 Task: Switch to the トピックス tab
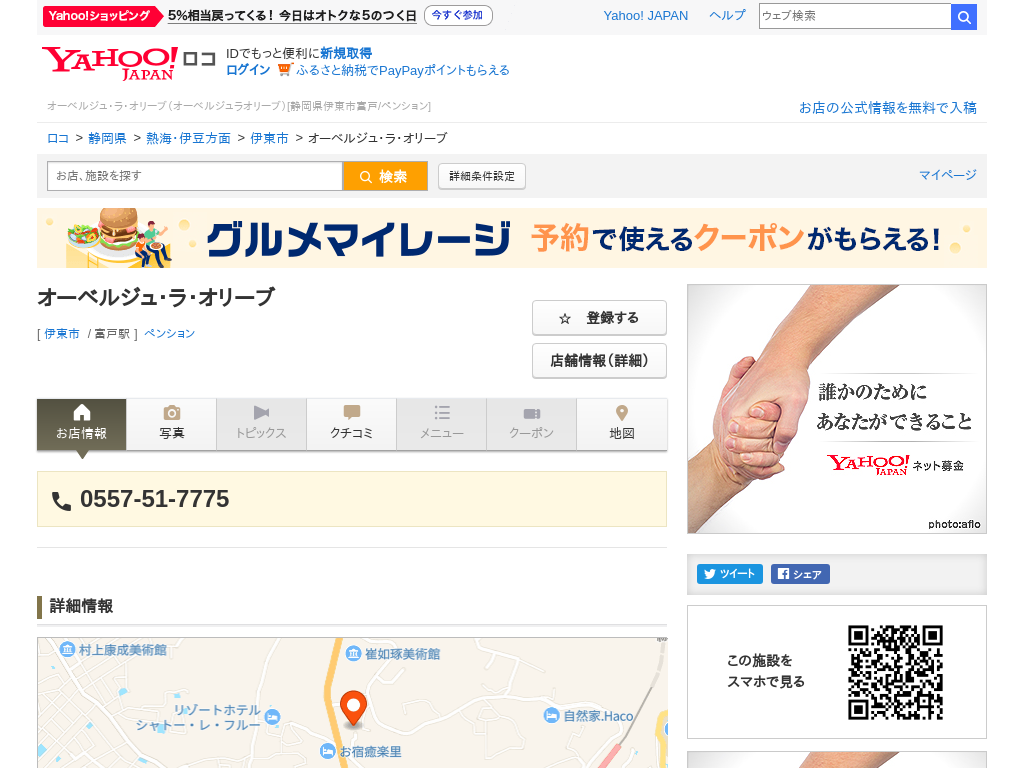pyautogui.click(x=261, y=424)
